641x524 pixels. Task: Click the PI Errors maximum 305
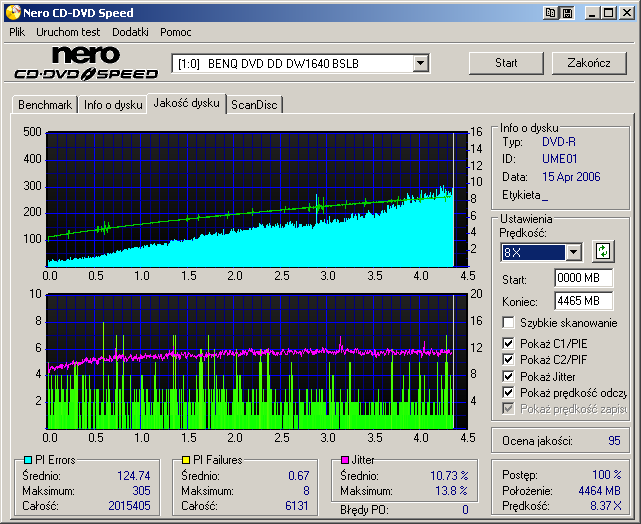141,490
